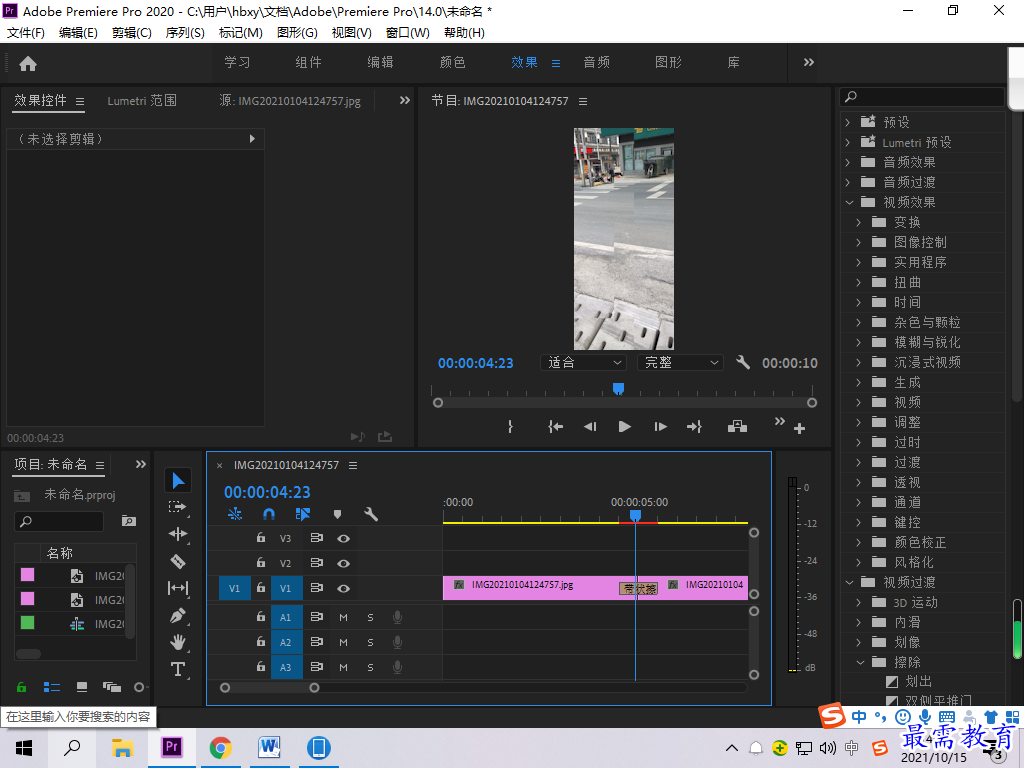Select the Pen tool

(x=178, y=615)
